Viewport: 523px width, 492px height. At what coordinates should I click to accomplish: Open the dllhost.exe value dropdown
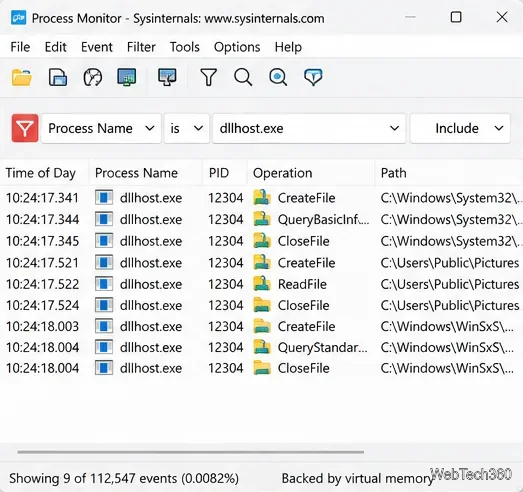(309, 128)
